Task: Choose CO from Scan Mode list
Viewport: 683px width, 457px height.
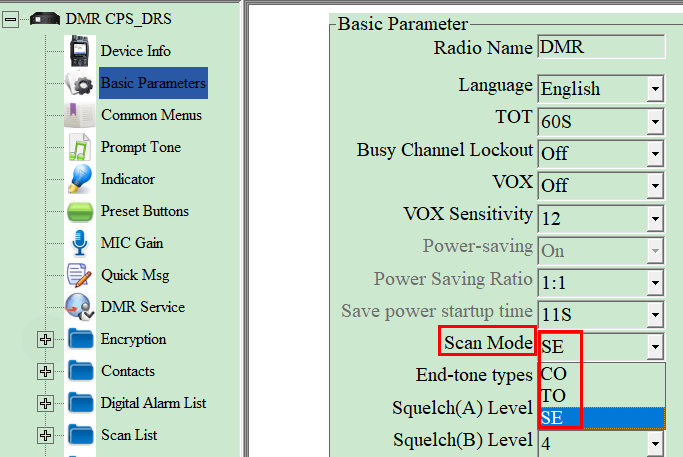Action: [x=554, y=374]
